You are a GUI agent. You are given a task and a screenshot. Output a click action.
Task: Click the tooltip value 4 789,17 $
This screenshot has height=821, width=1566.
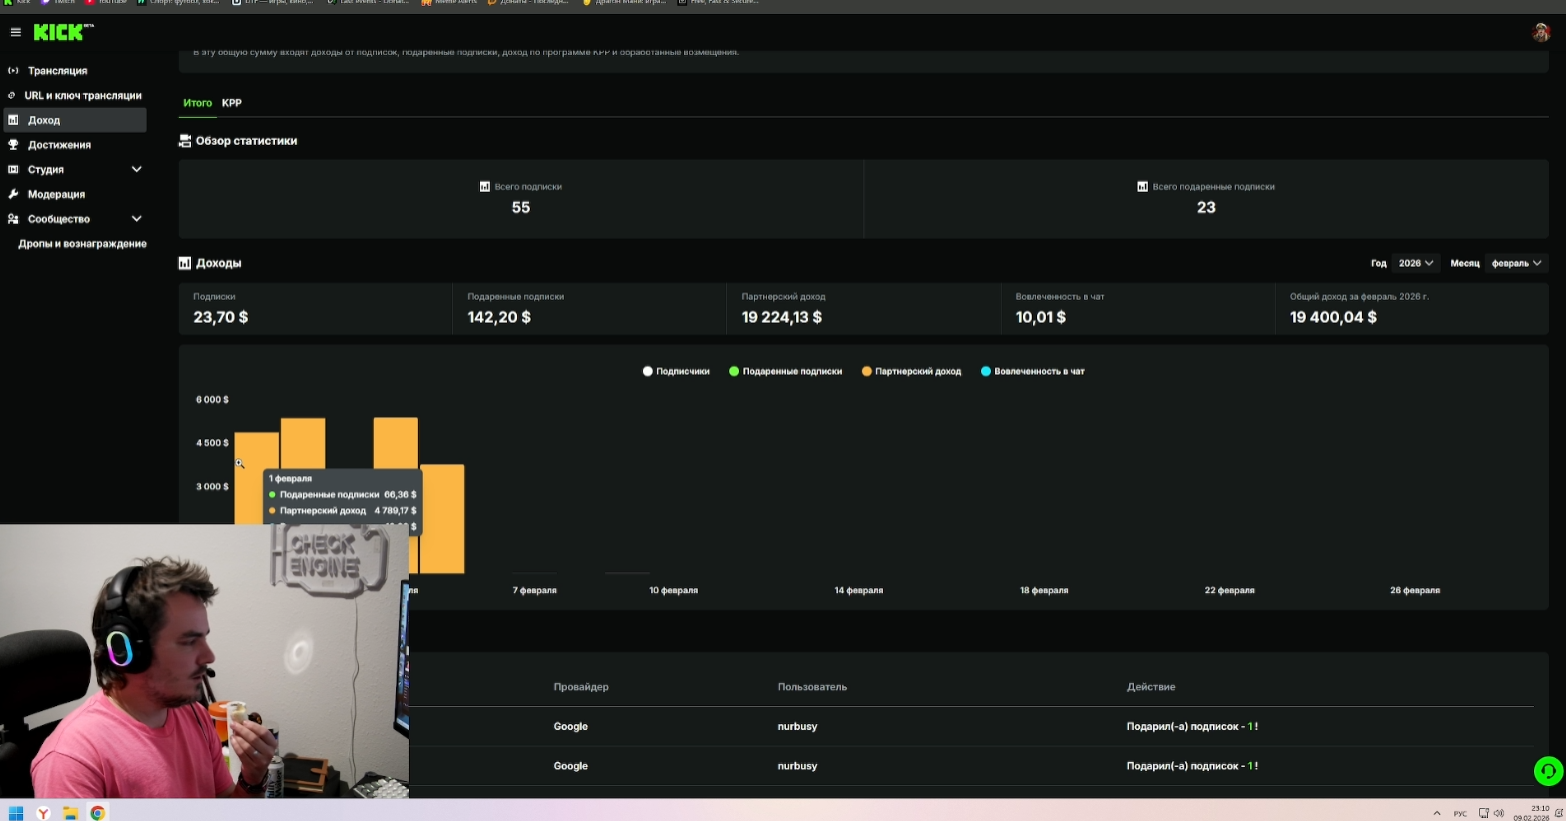(x=396, y=511)
